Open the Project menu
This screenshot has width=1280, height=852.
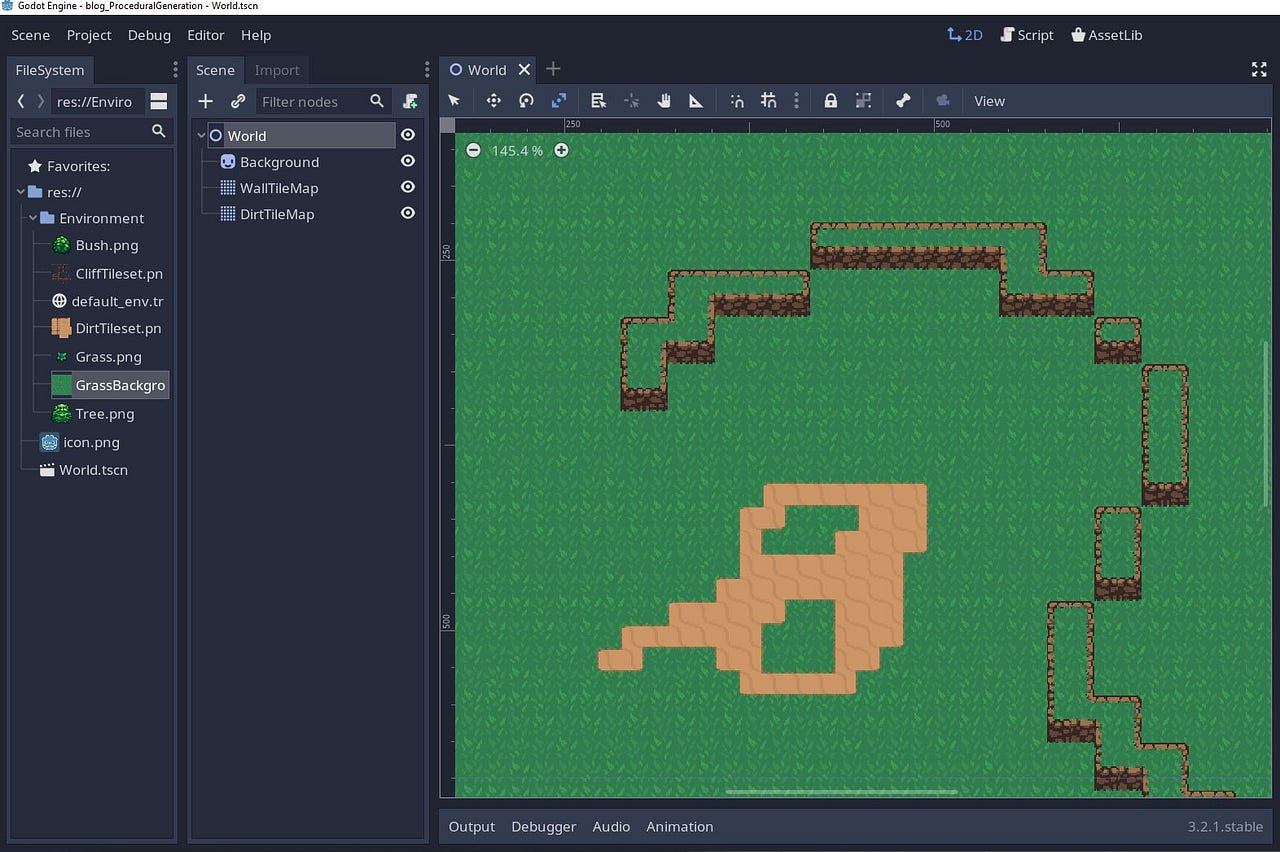point(89,35)
